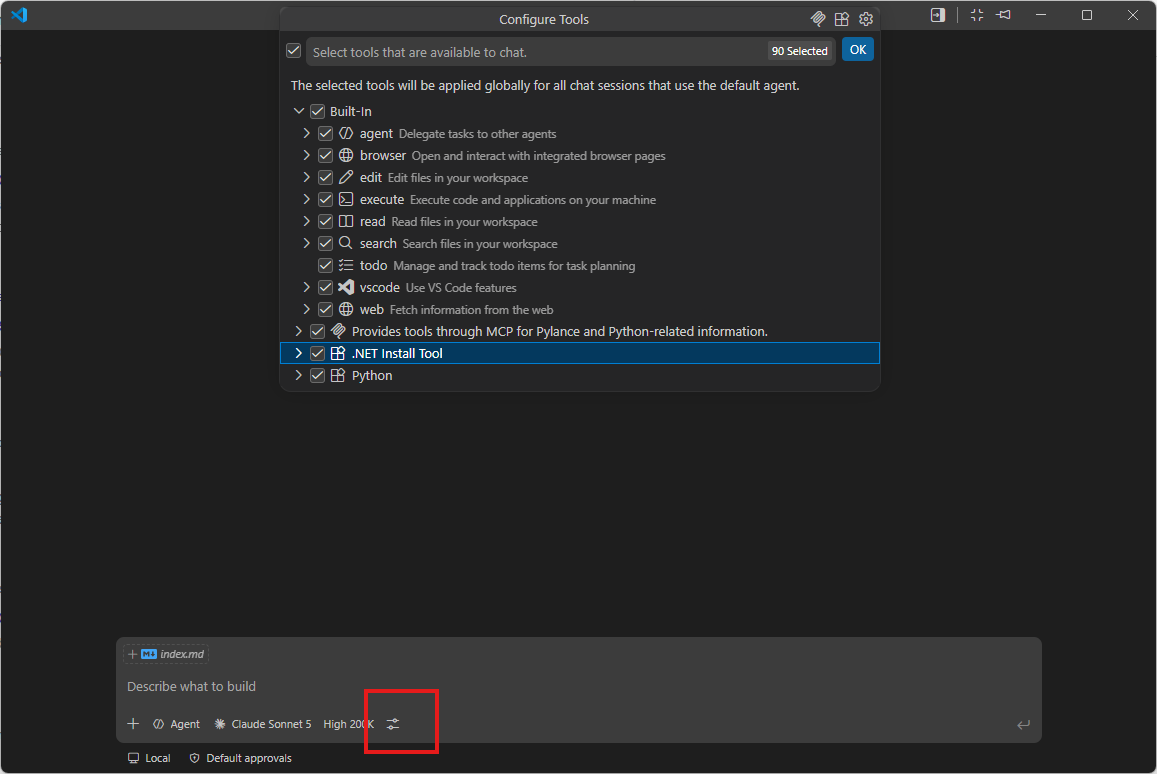The height and width of the screenshot is (774, 1157).
Task: Click extensions icon in Configure Tools header
Action: click(x=841, y=19)
